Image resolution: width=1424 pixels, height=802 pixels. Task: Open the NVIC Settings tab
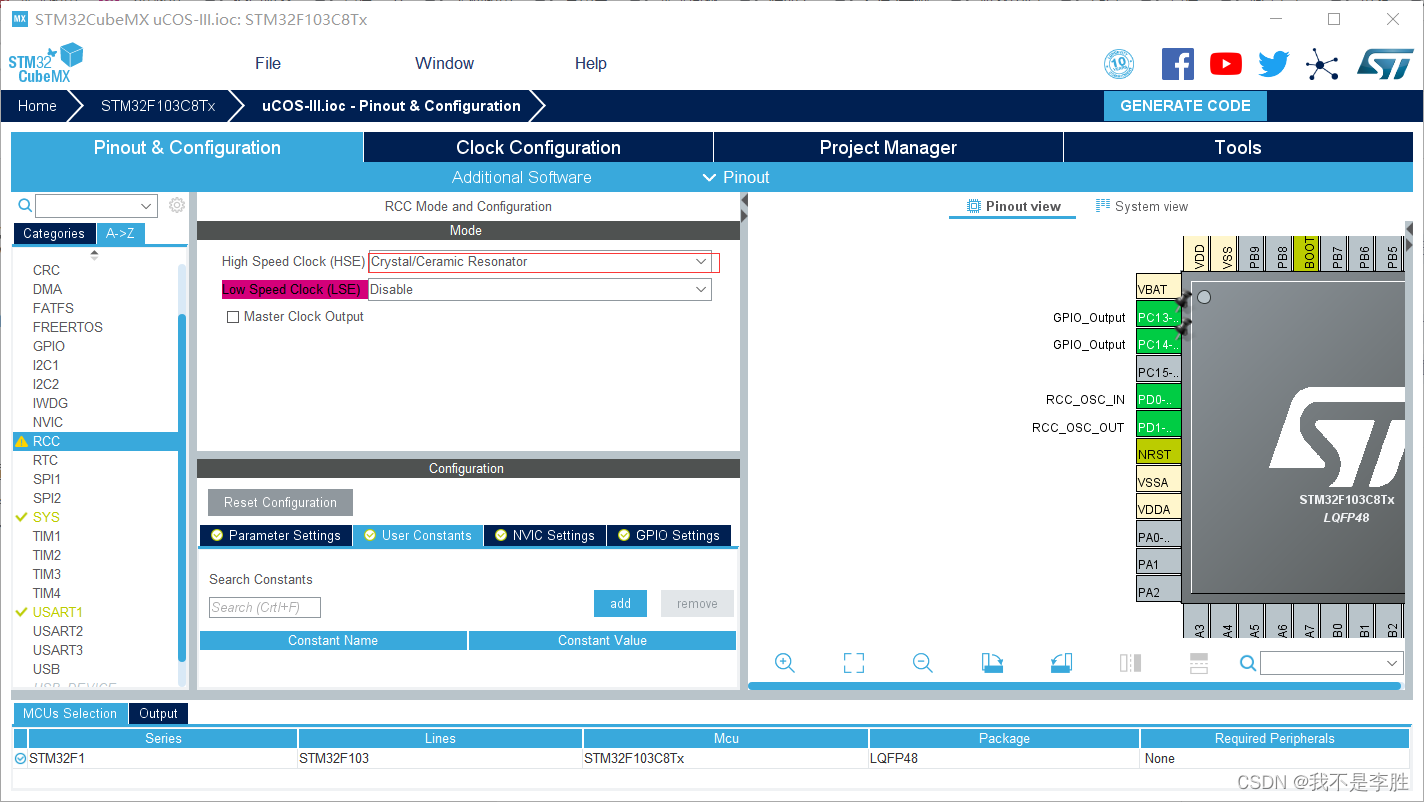(544, 536)
